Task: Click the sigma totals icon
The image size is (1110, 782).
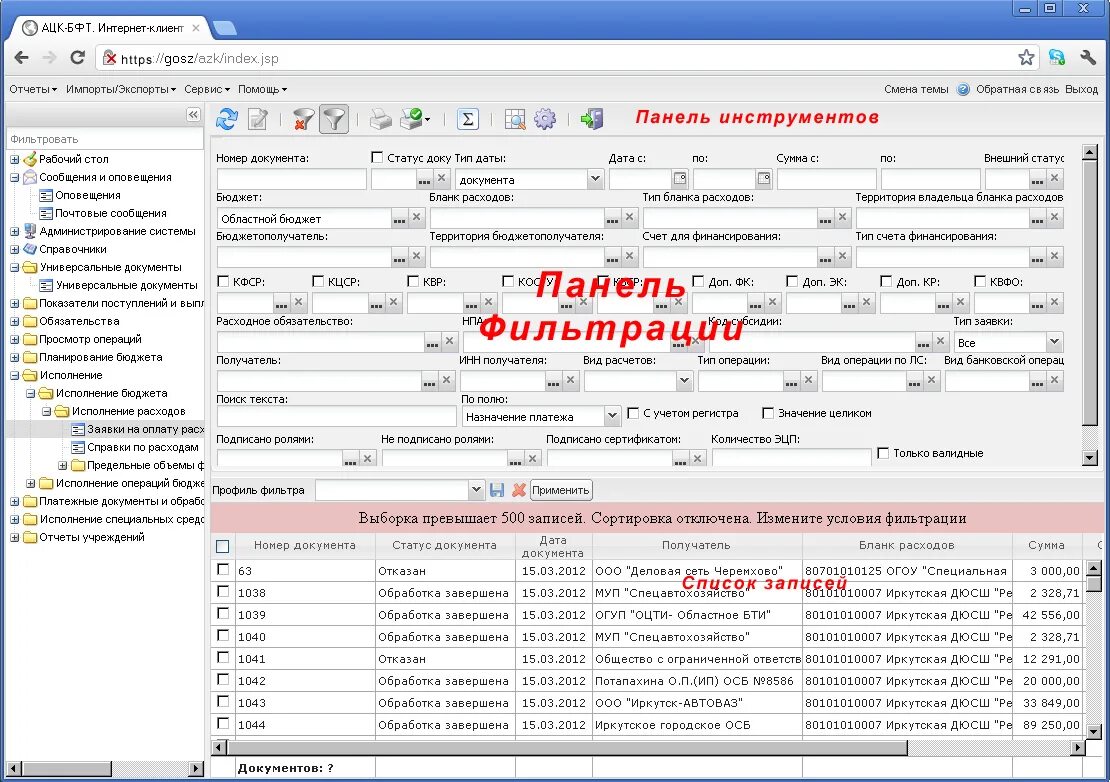Action: point(468,118)
